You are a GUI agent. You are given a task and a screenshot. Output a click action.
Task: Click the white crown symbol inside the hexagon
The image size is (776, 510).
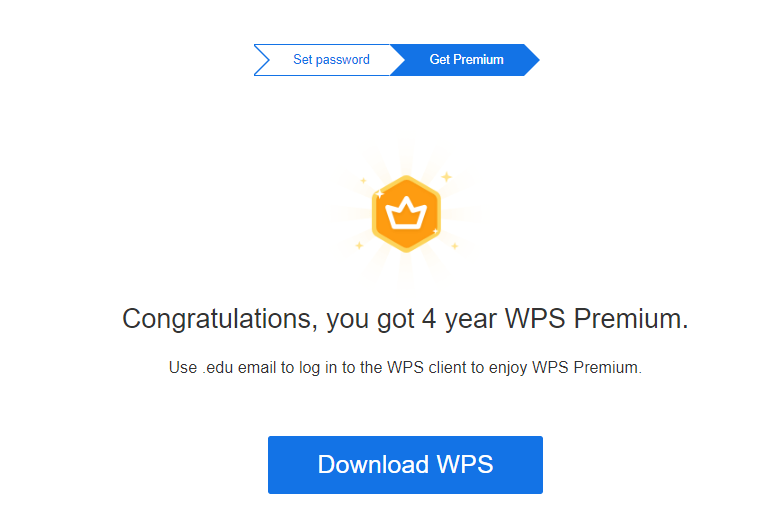pyautogui.click(x=406, y=212)
